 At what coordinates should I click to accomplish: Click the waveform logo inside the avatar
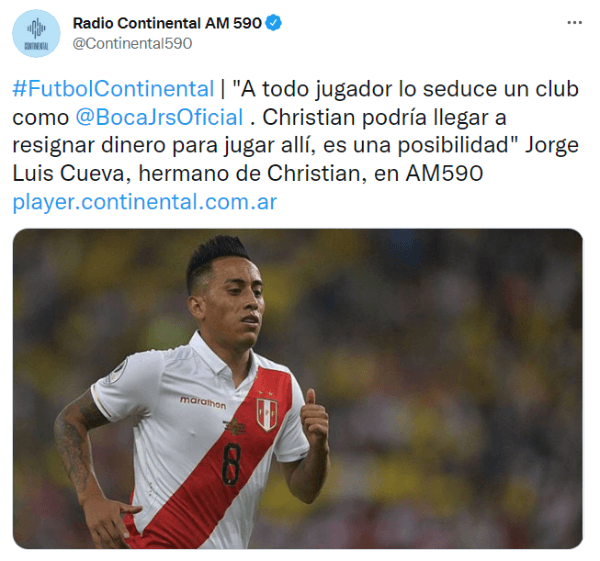pyautogui.click(x=36, y=28)
